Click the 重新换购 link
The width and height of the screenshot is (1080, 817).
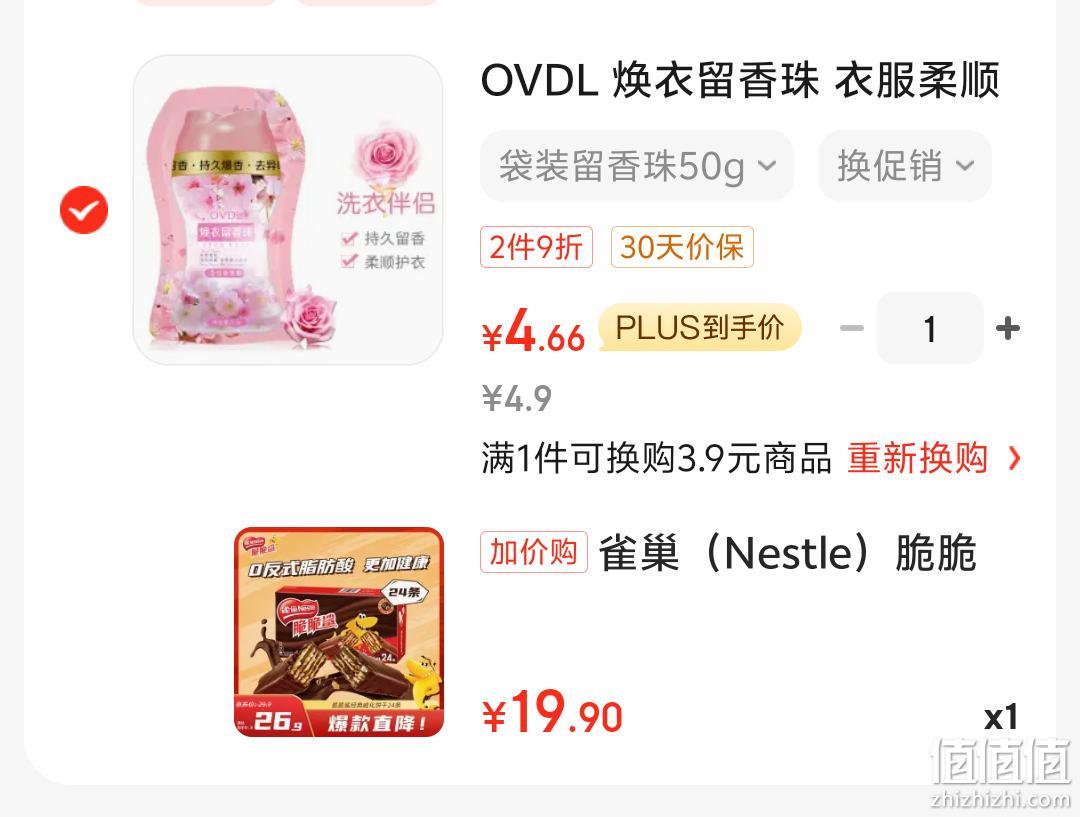(x=917, y=458)
